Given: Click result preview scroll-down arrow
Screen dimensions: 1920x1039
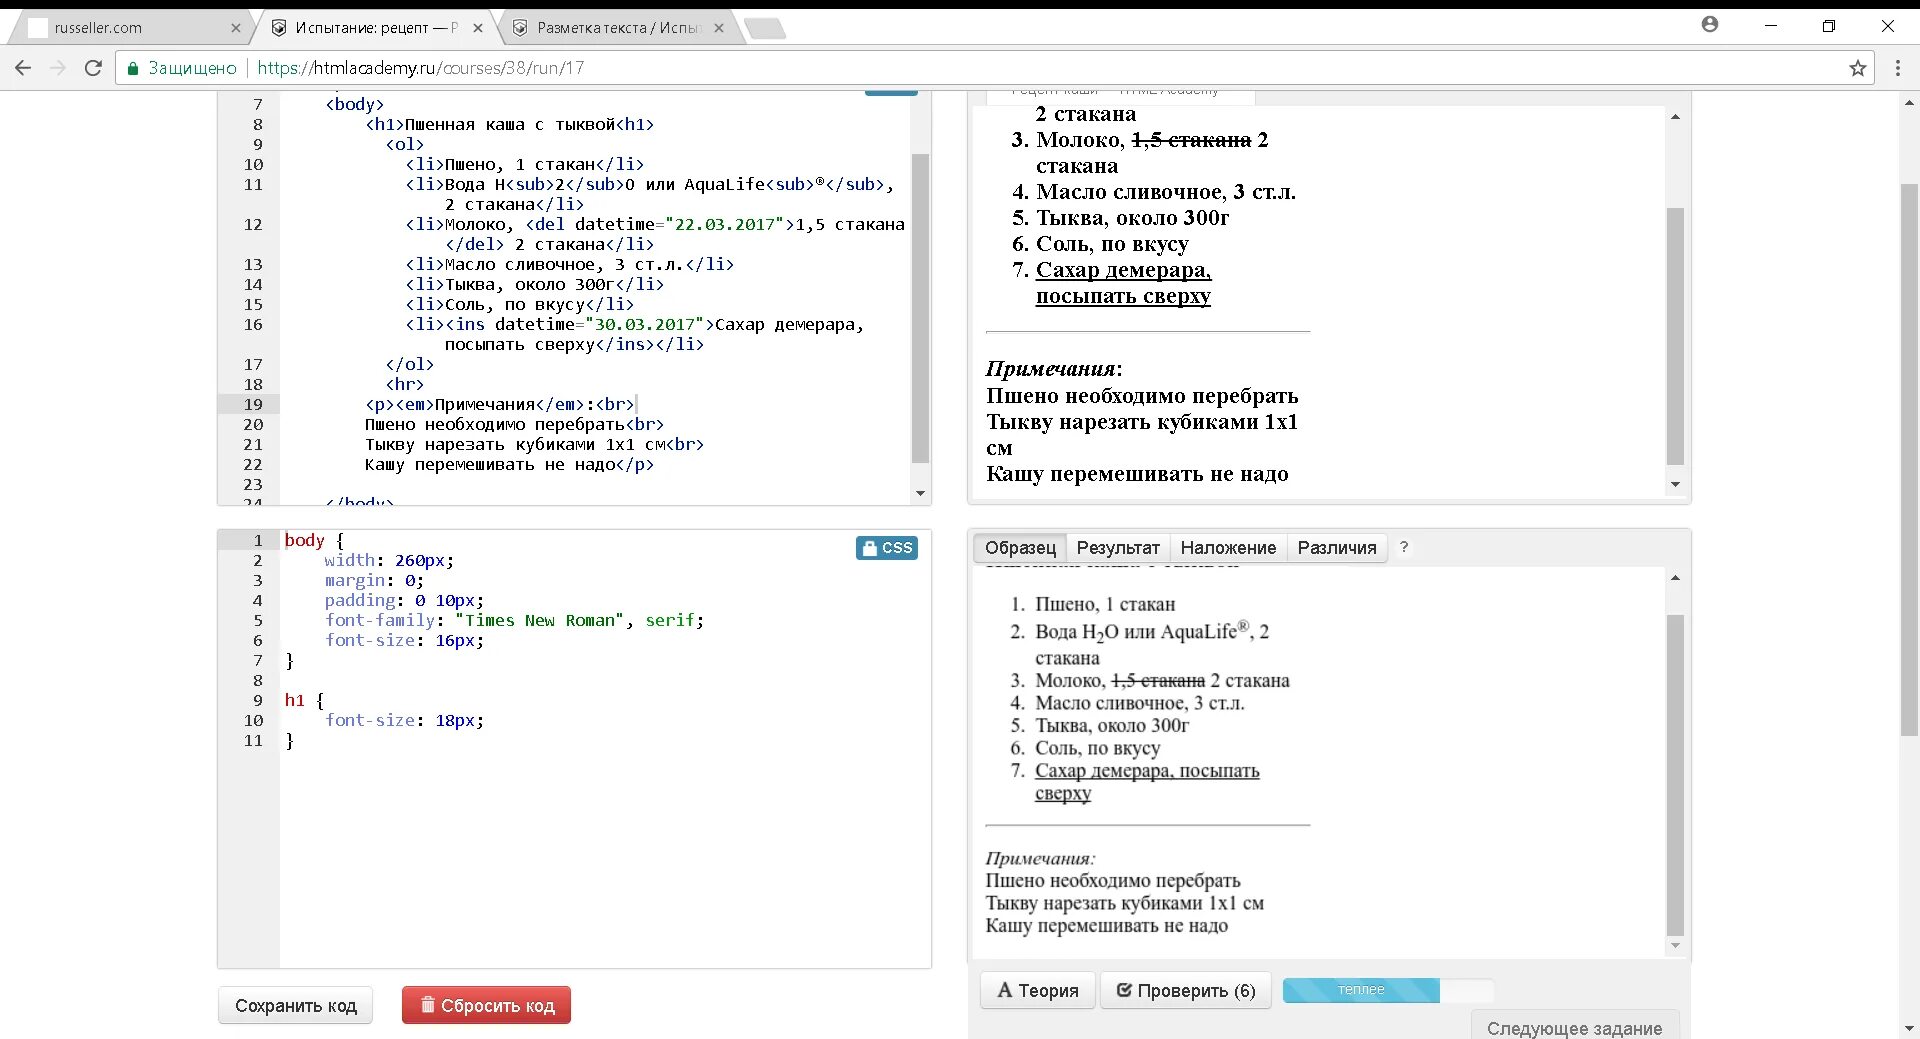Looking at the screenshot, I should (1675, 485).
